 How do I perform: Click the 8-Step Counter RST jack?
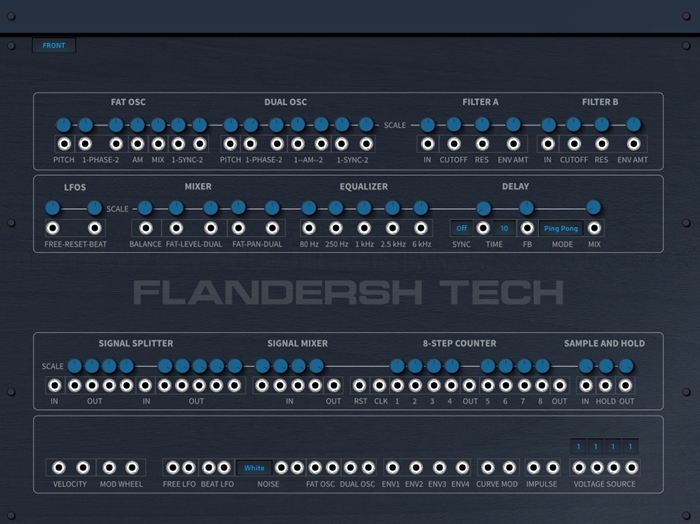coord(360,385)
